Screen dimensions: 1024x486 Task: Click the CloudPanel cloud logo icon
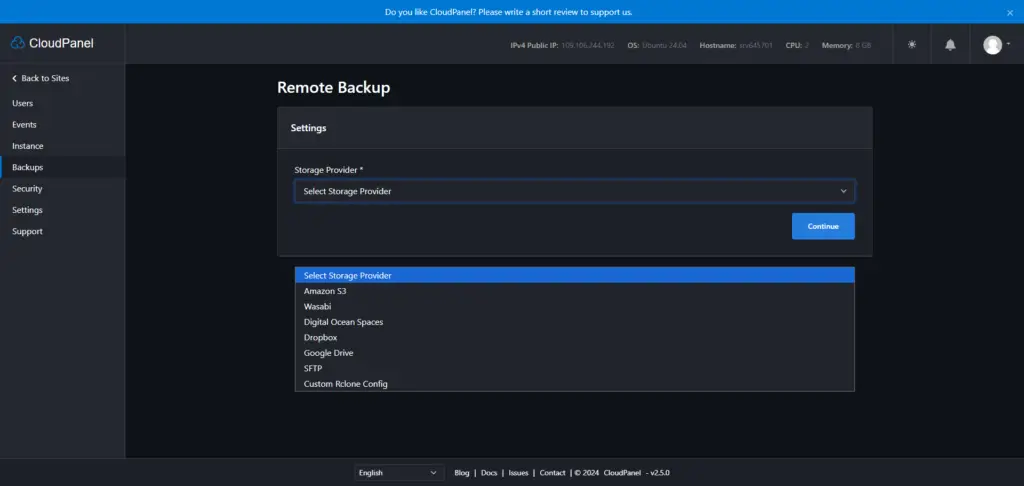coord(18,43)
